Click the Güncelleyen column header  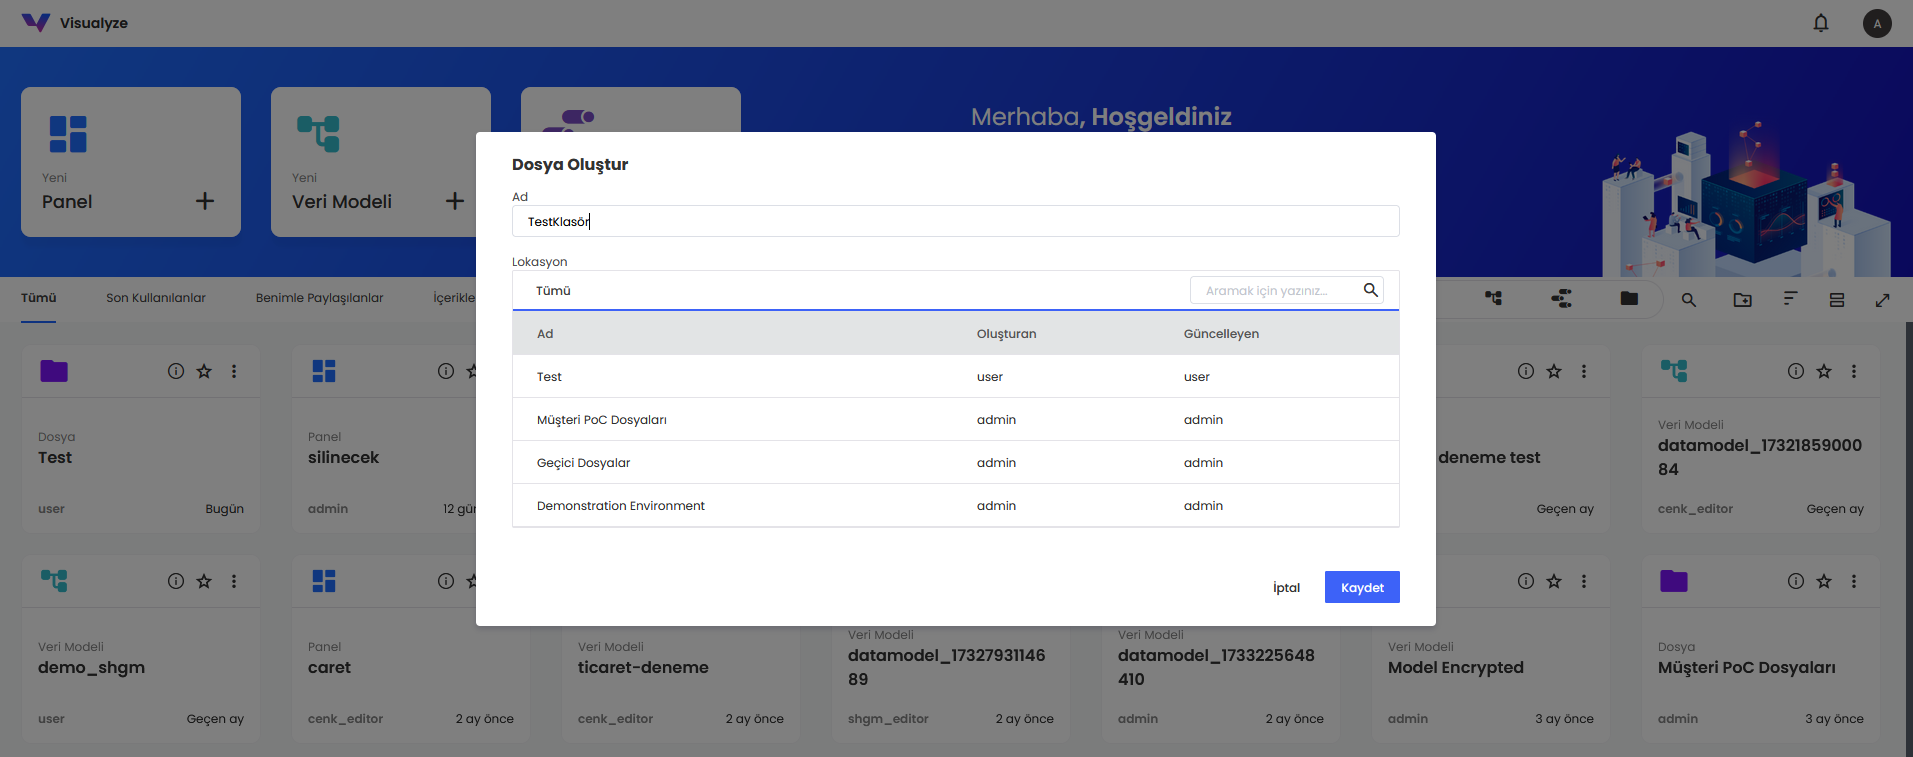point(1221,334)
